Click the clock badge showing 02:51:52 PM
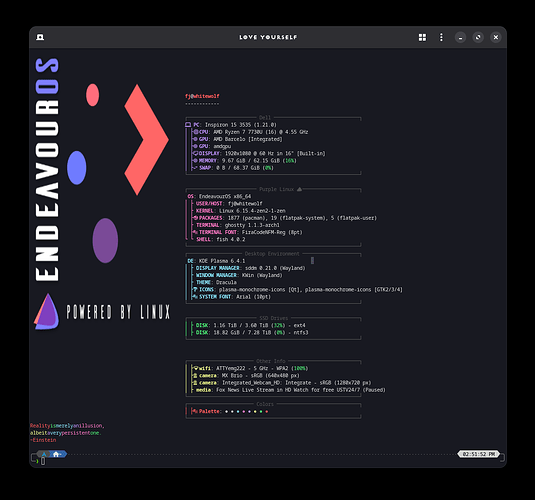Screen dimensions: 535x500 [x=479, y=454]
